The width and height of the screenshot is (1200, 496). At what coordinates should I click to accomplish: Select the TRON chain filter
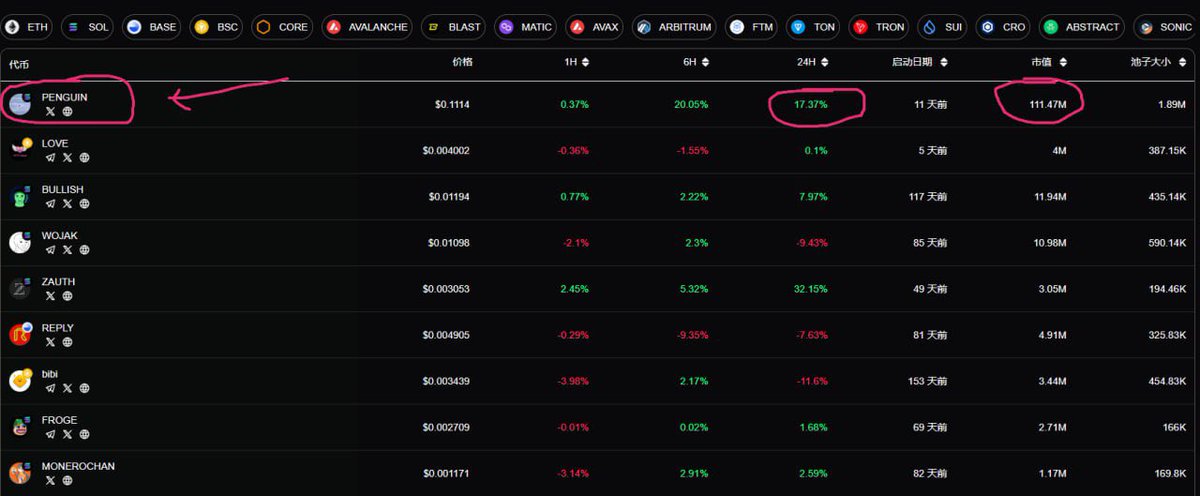click(x=878, y=27)
